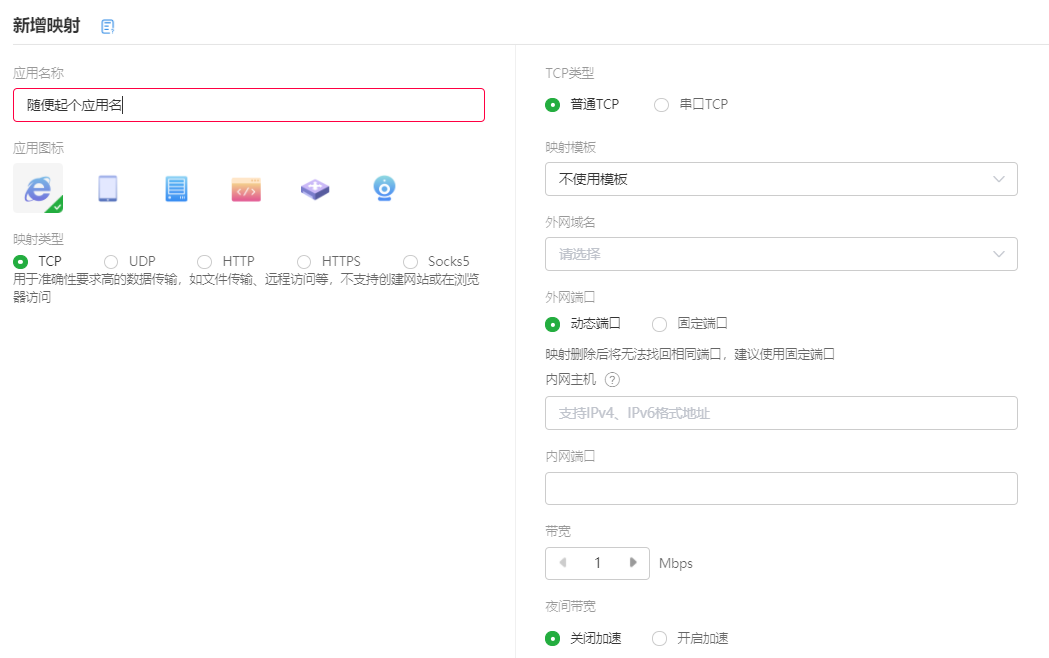Increase bandwidth with the right arrow

tap(633, 563)
